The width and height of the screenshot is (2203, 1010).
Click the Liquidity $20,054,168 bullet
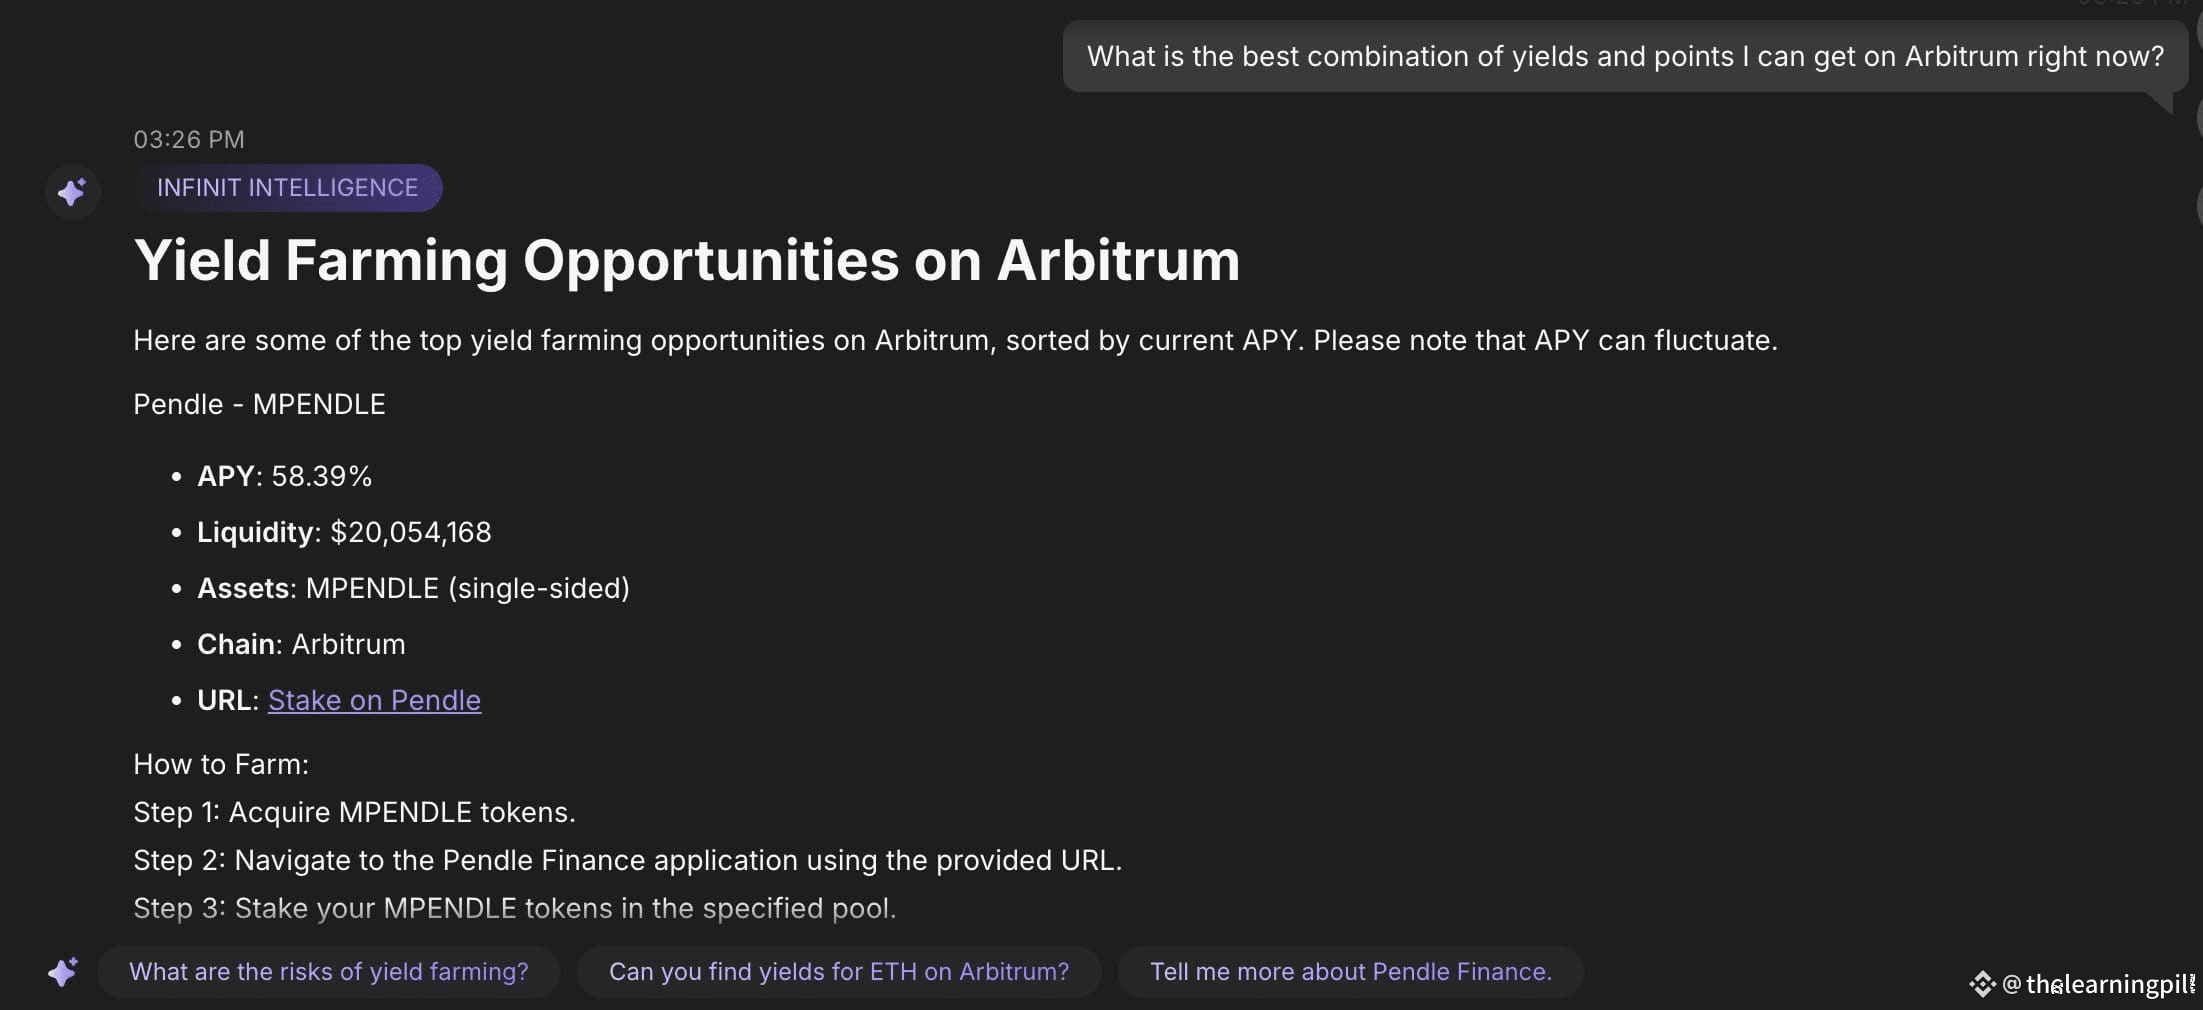click(x=344, y=532)
